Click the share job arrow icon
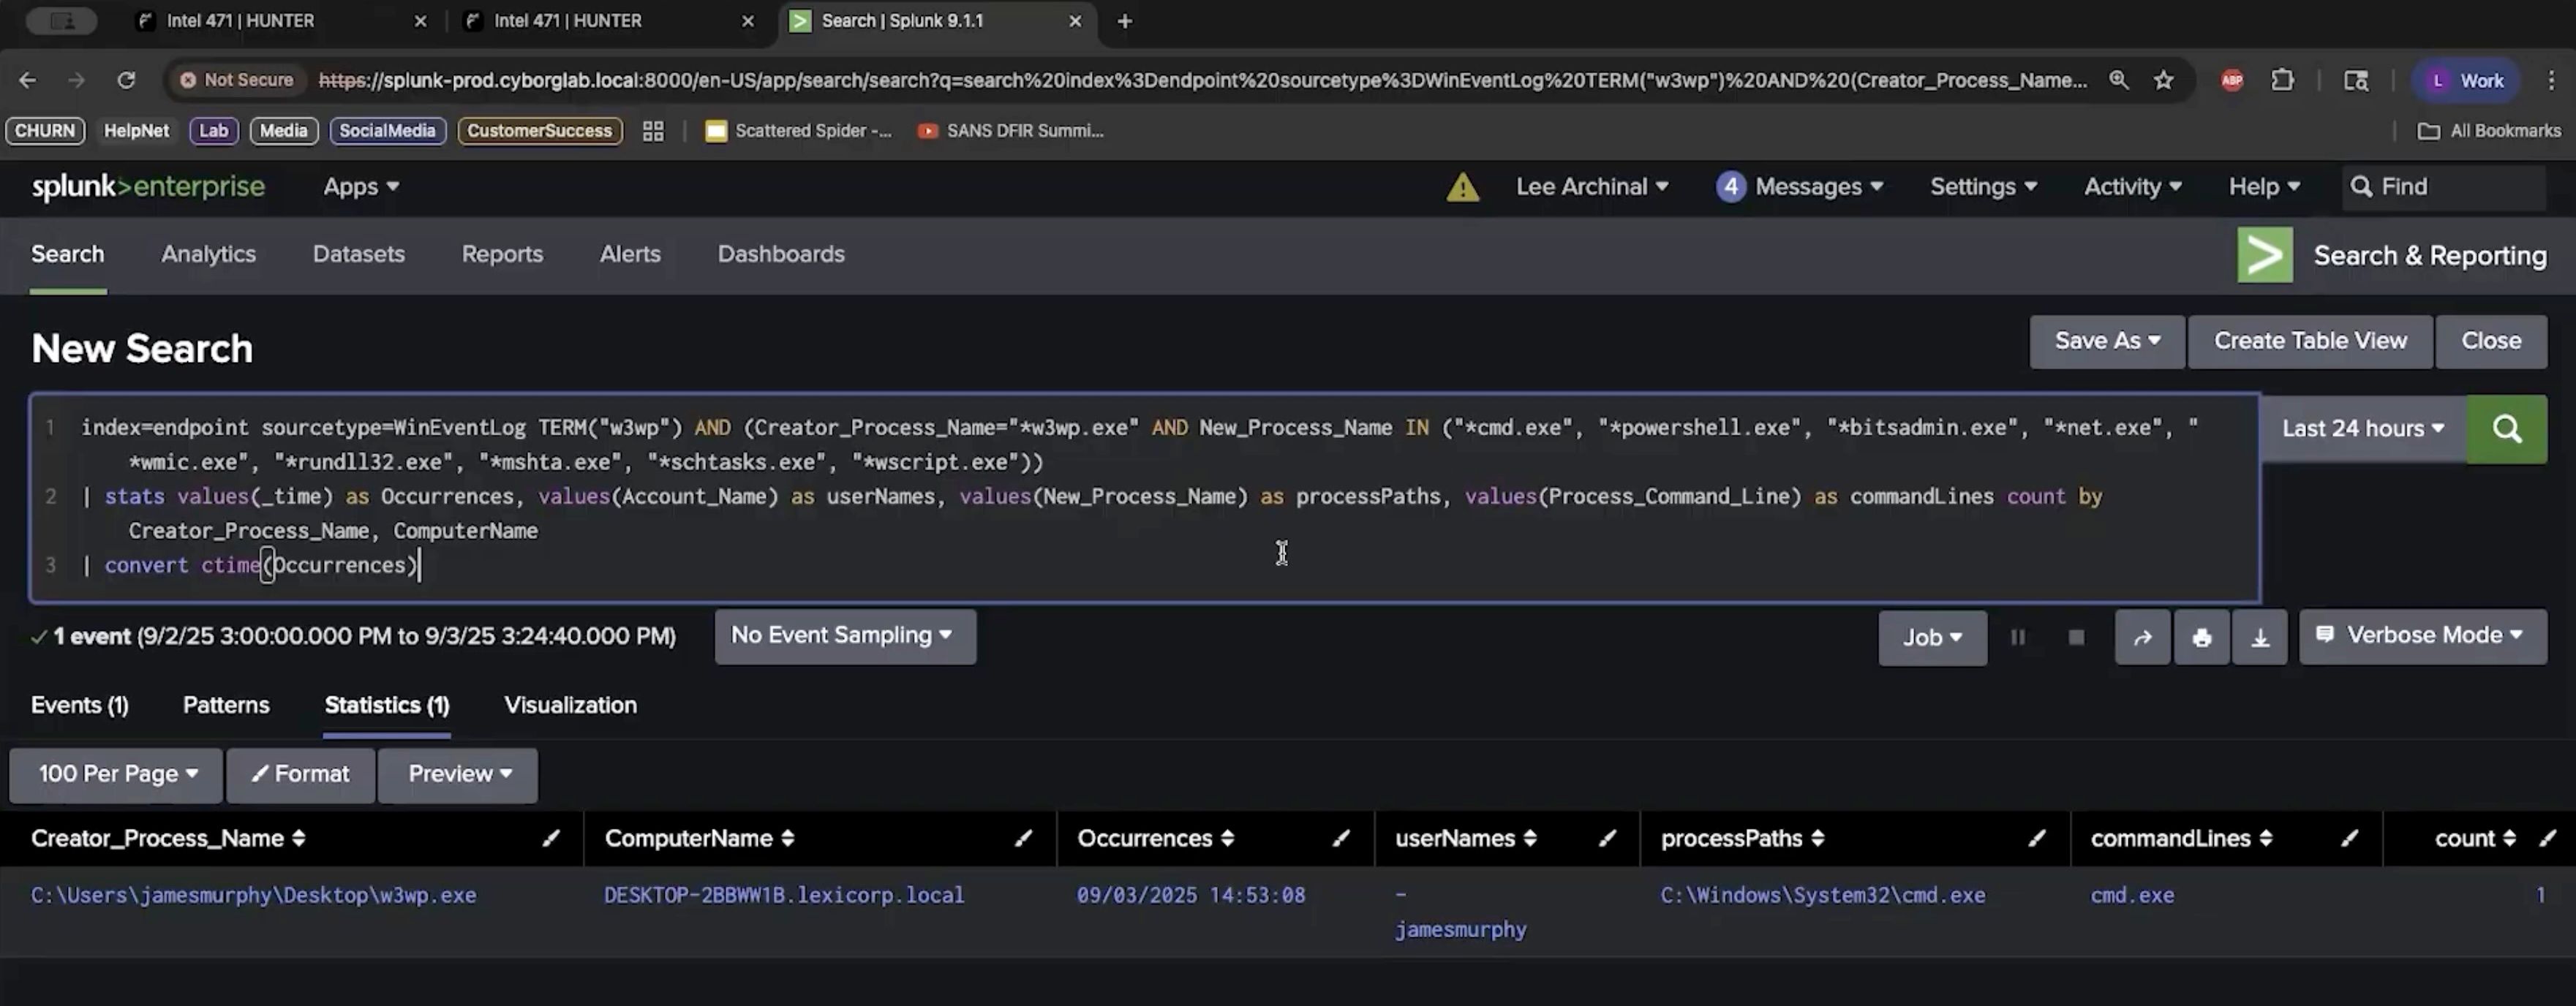Screen dimensions: 2576x1006 click(2141, 638)
